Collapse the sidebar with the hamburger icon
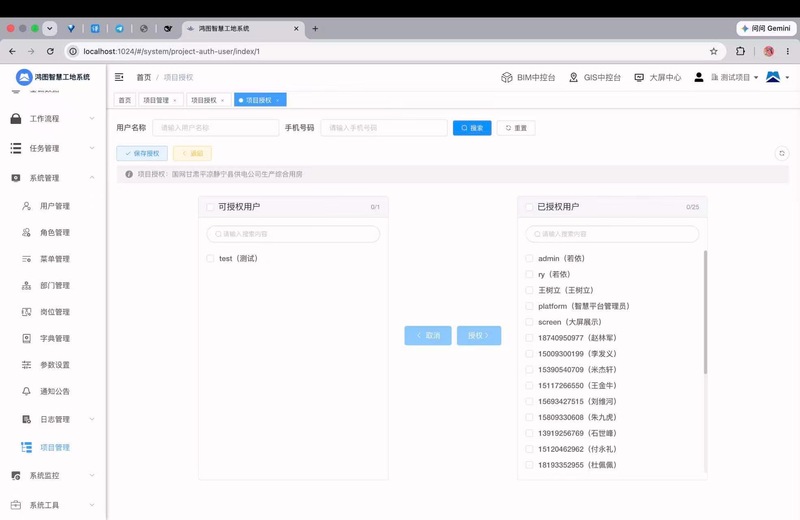The image size is (800, 520). pyautogui.click(x=119, y=77)
